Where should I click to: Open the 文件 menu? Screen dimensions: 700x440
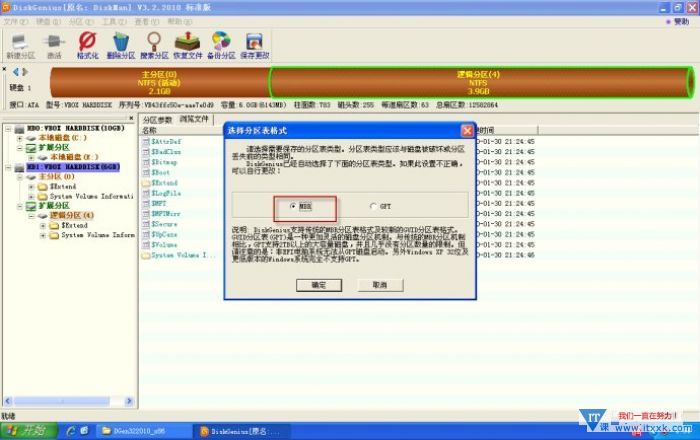[16, 21]
